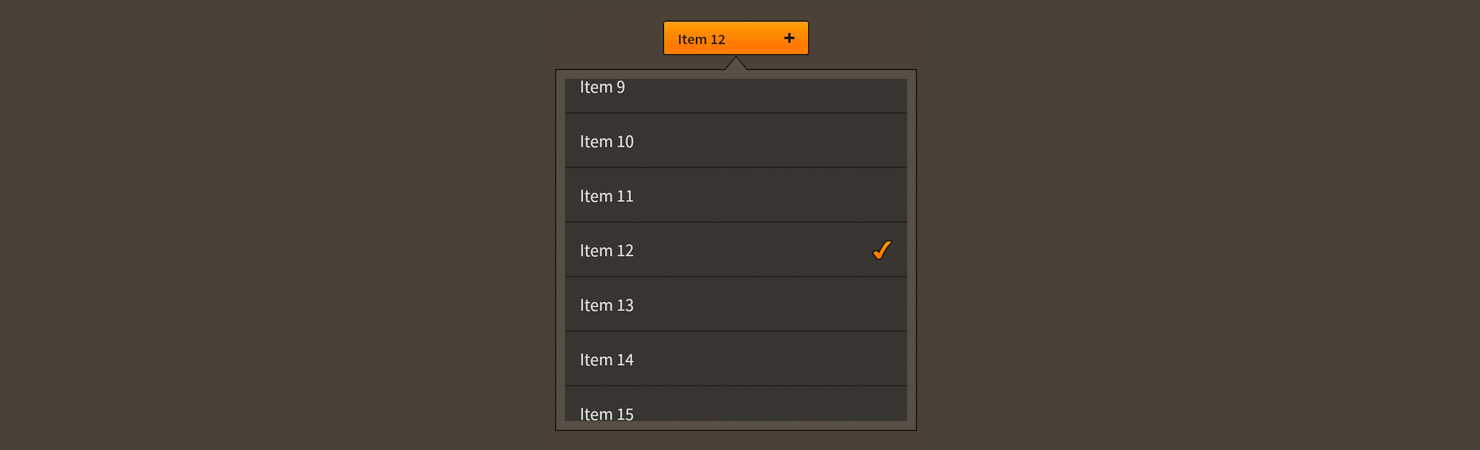Click the plus icon on orange button

[x=789, y=38]
